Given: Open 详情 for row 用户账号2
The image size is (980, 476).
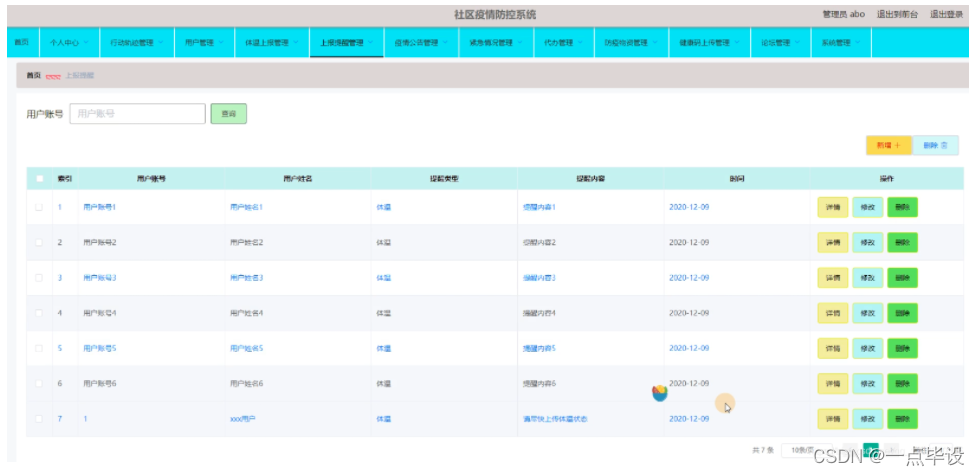Looking at the screenshot, I should click(832, 242).
